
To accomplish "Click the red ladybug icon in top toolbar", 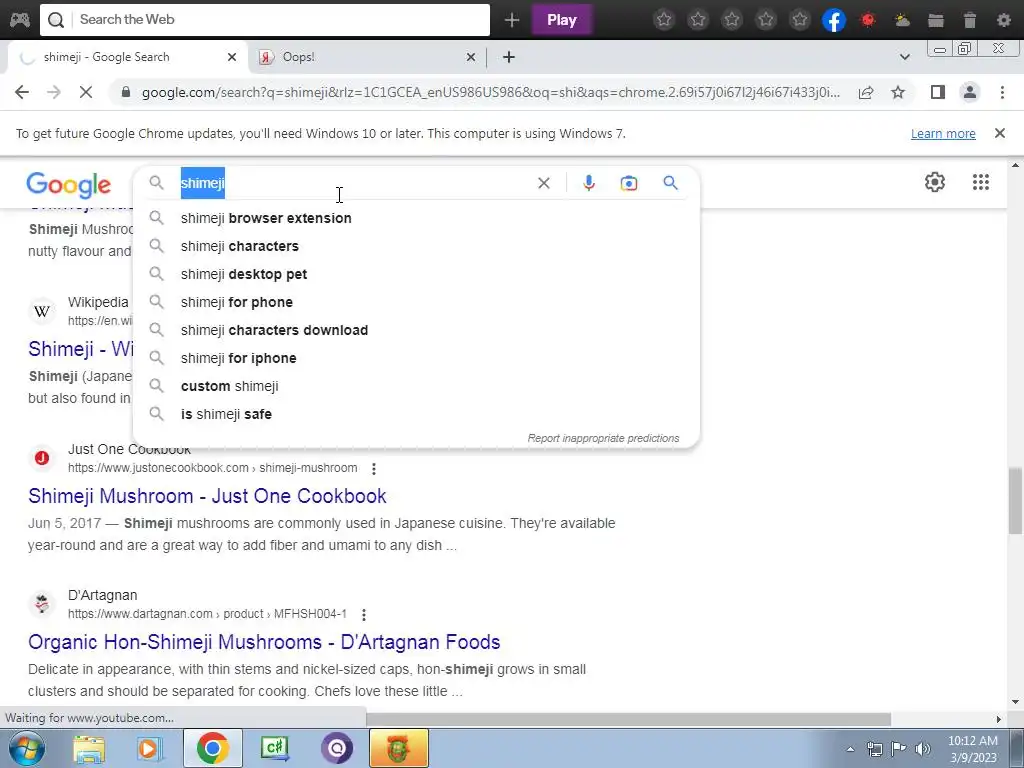I will pos(868,20).
